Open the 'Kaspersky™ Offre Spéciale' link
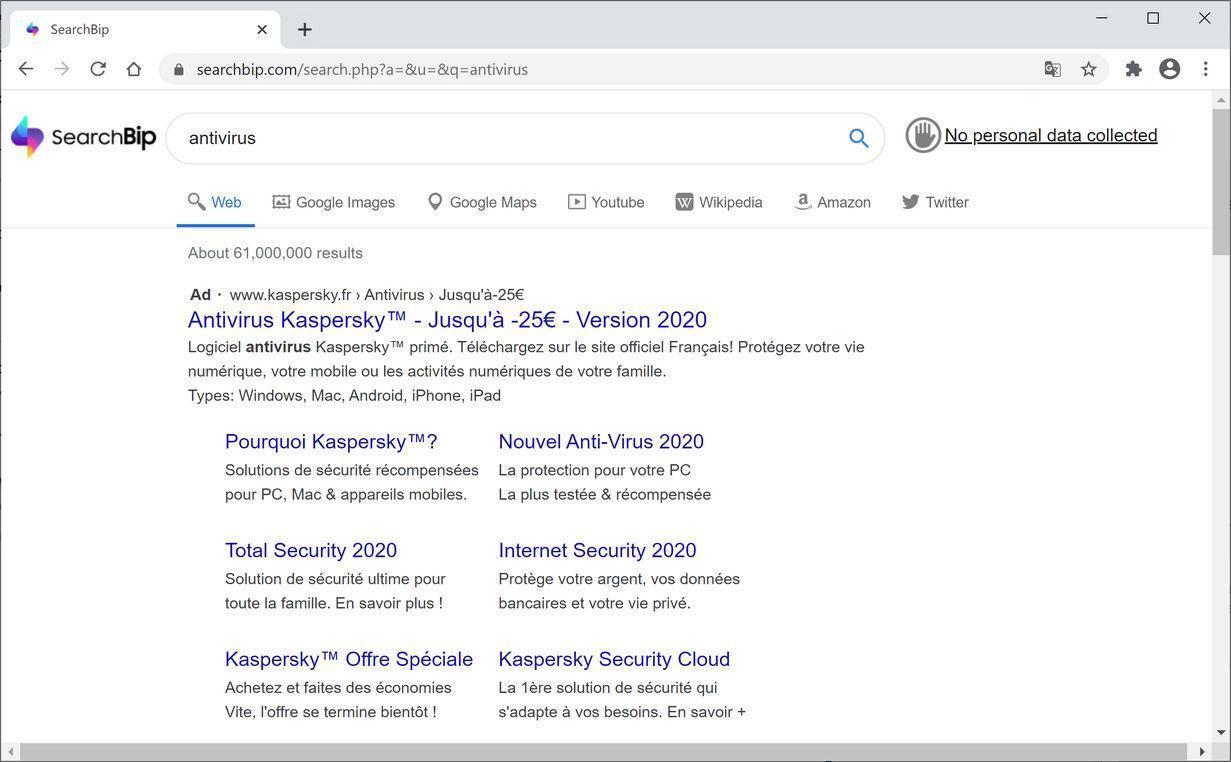Viewport: 1231px width, 762px height. 349,660
